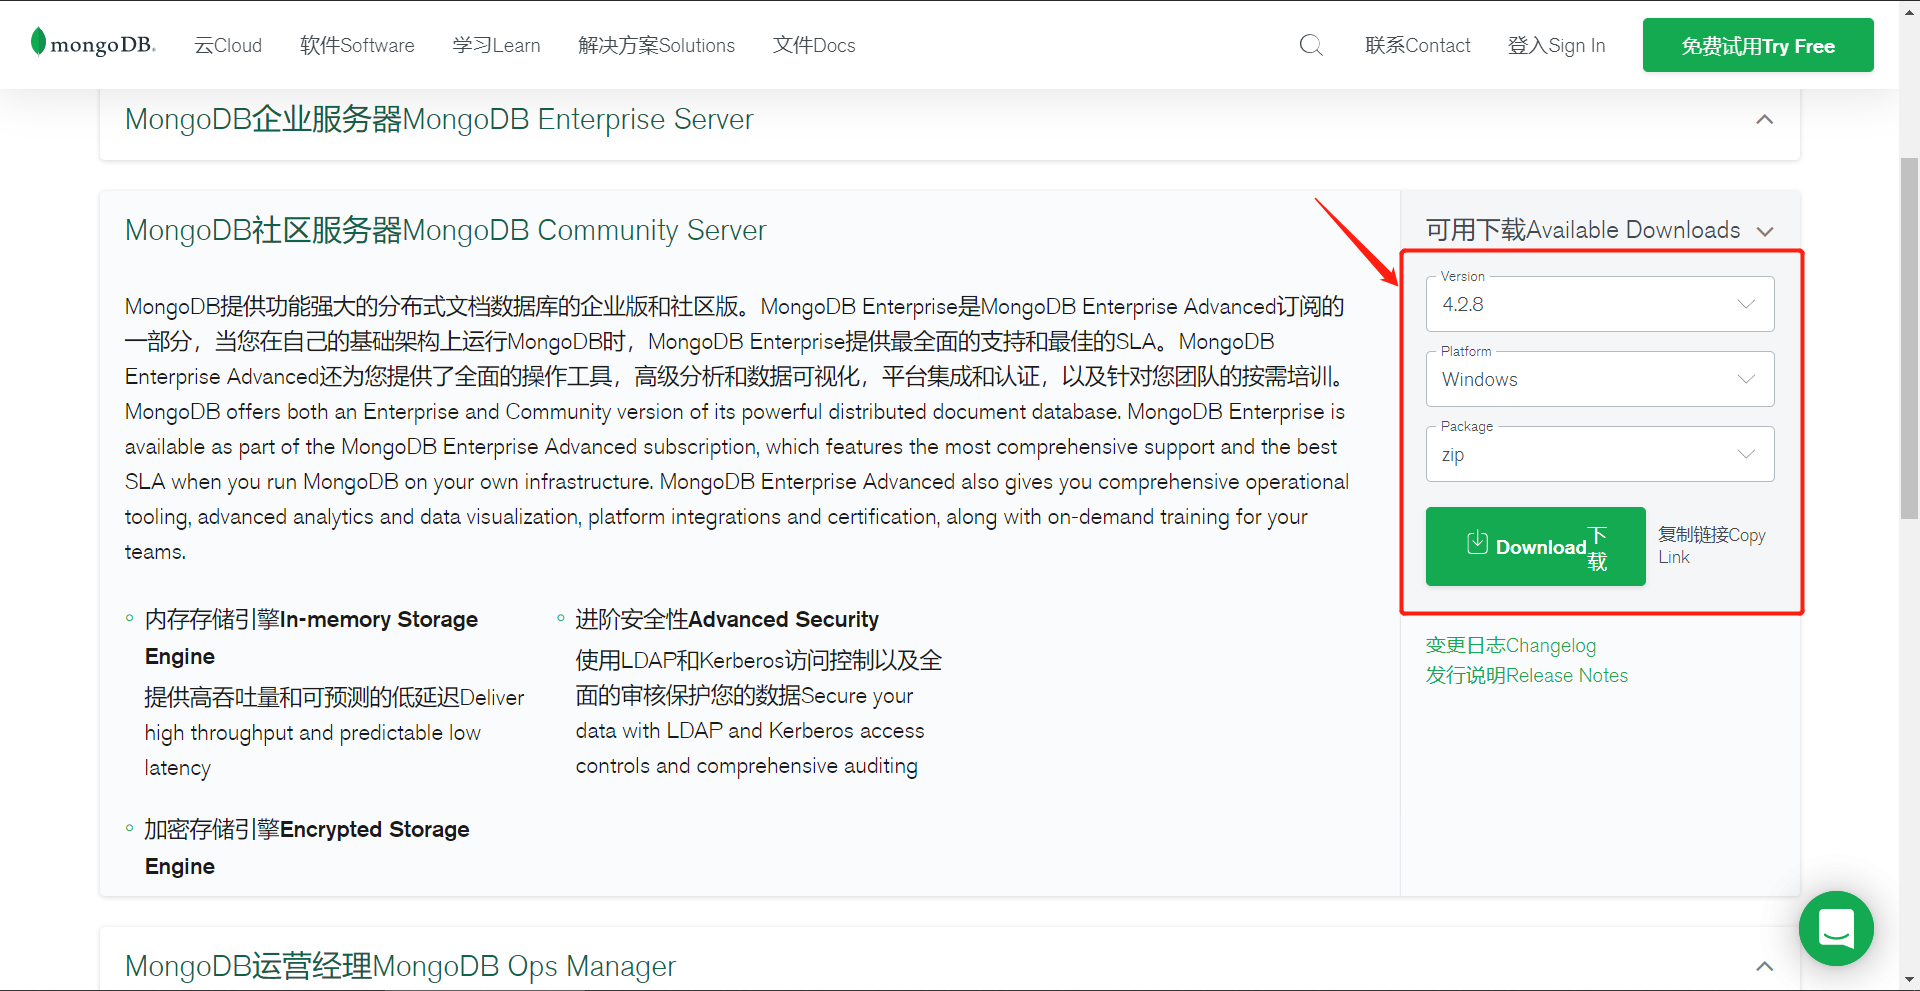Screen dimensions: 1920x991
Task: Click the MongoDB leaf logo
Action: pos(93,44)
